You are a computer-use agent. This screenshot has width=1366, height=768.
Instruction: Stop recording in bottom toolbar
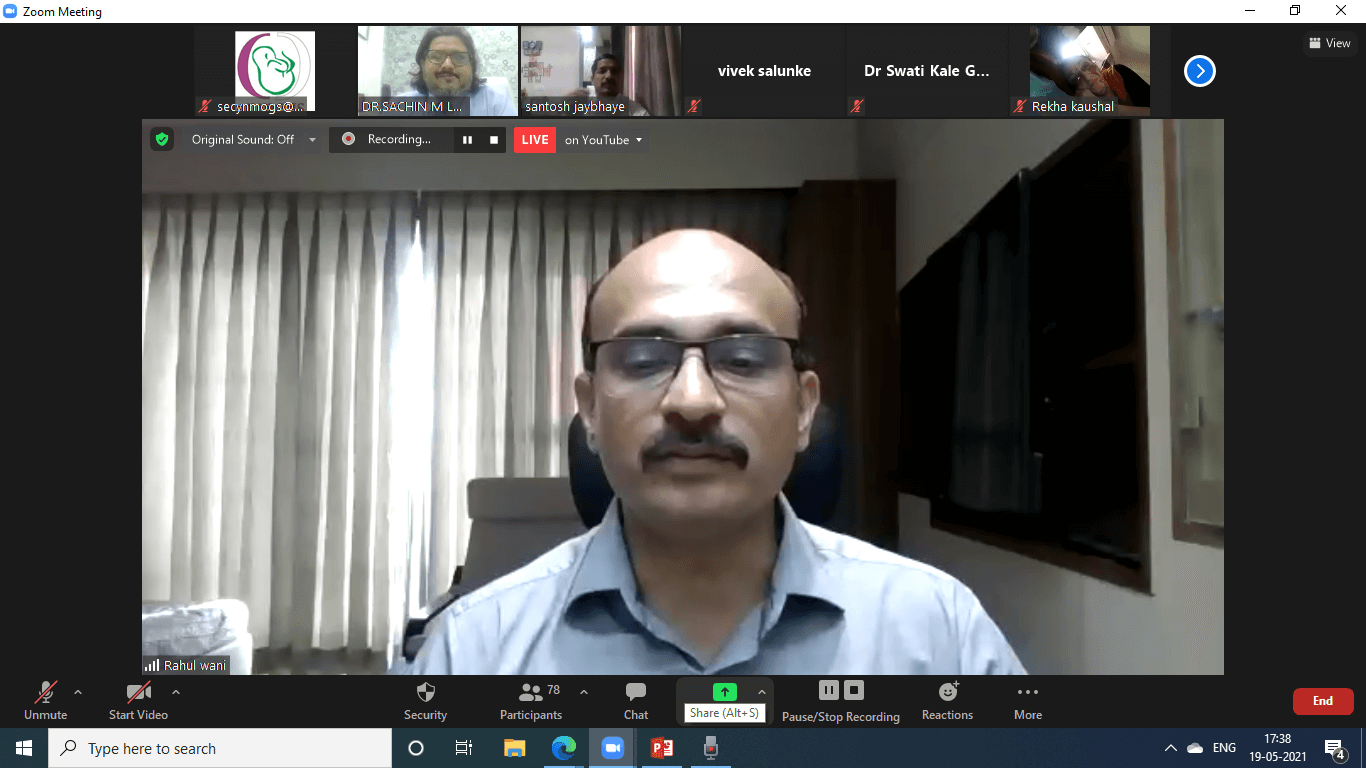coord(854,690)
